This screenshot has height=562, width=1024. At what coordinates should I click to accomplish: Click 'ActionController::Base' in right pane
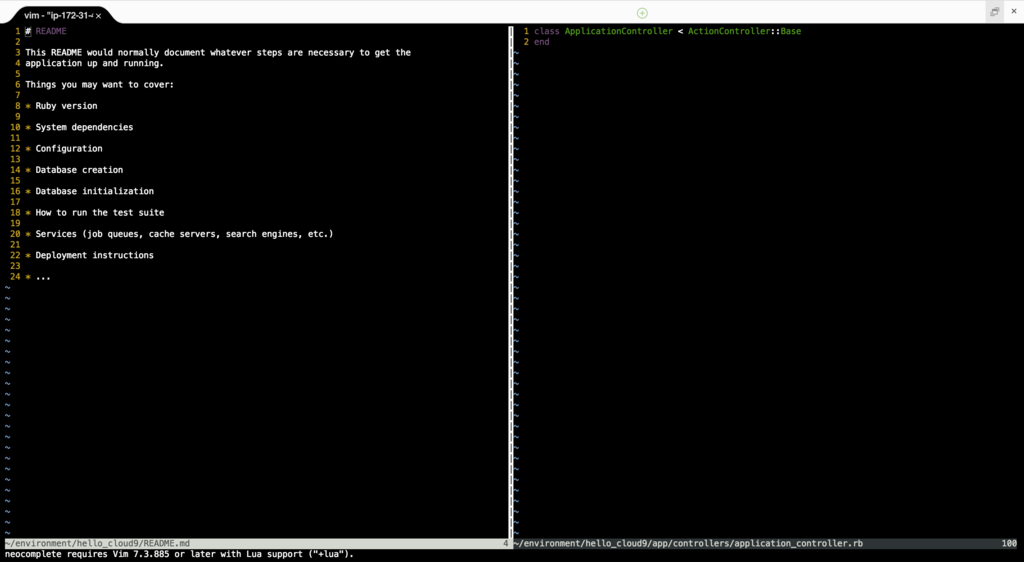(744, 31)
